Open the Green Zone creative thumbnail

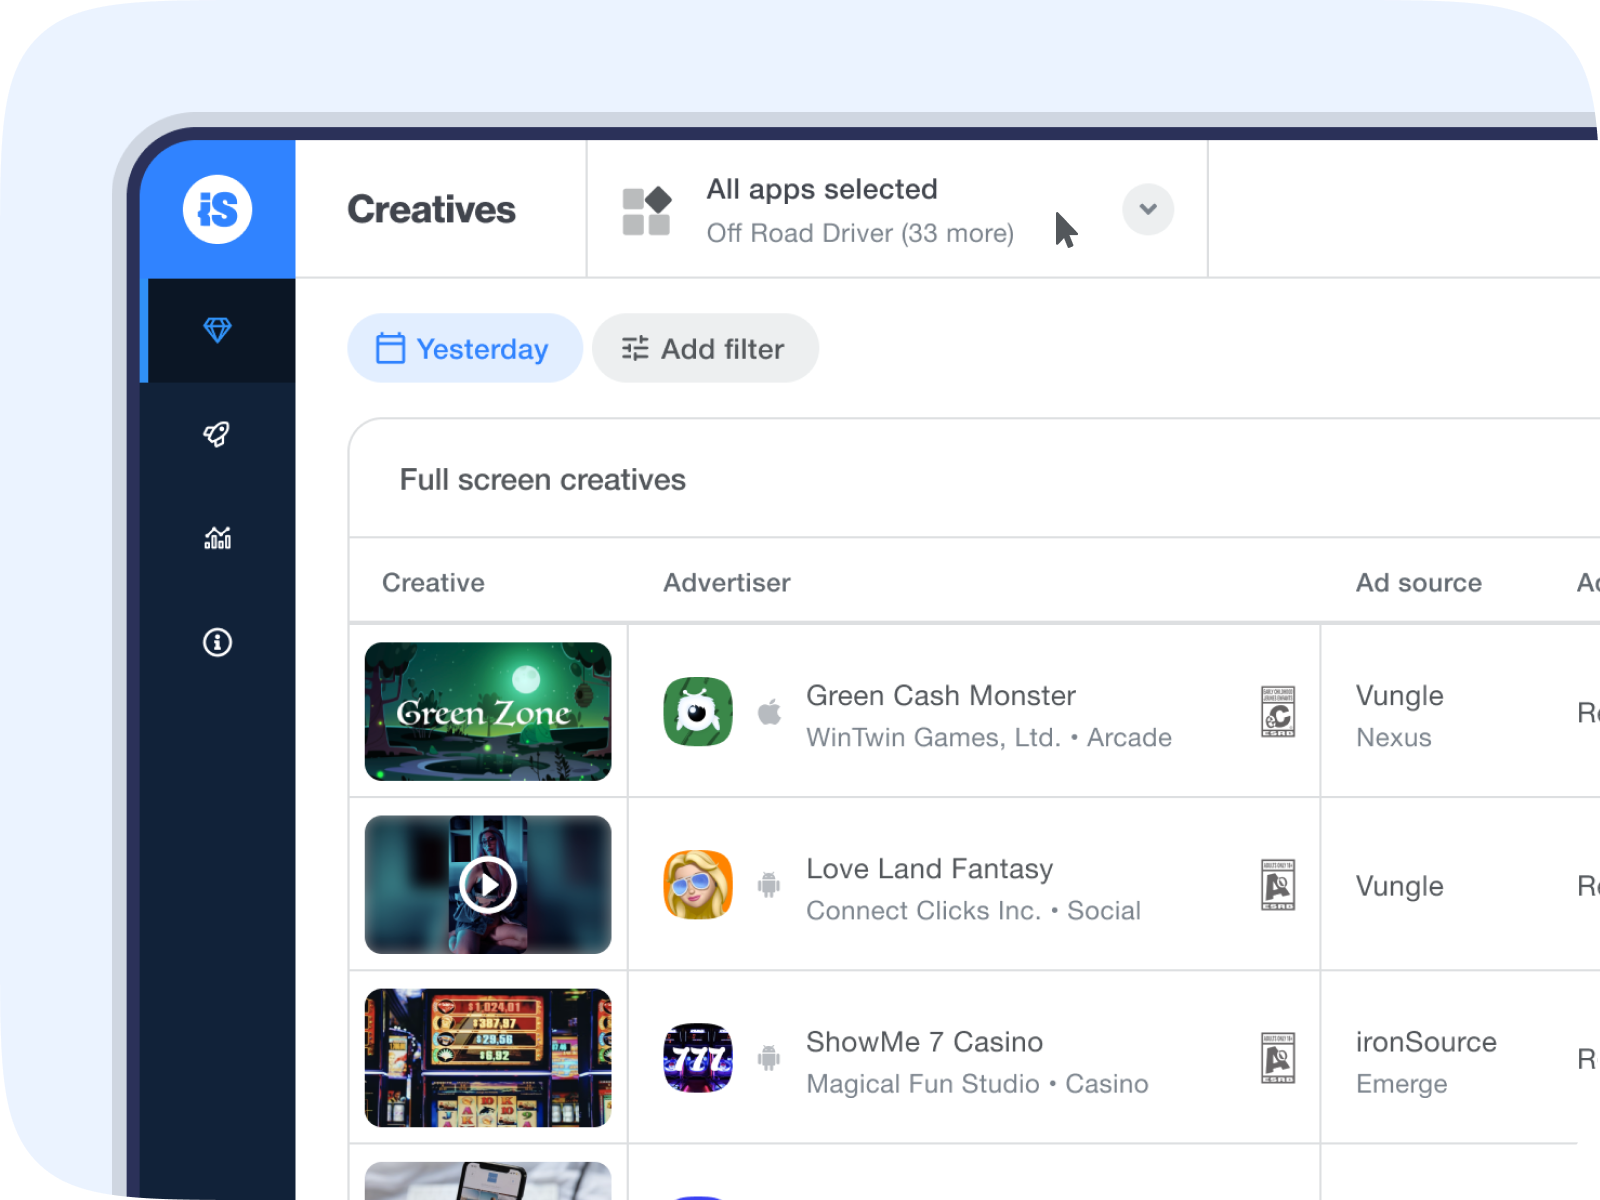tap(488, 711)
